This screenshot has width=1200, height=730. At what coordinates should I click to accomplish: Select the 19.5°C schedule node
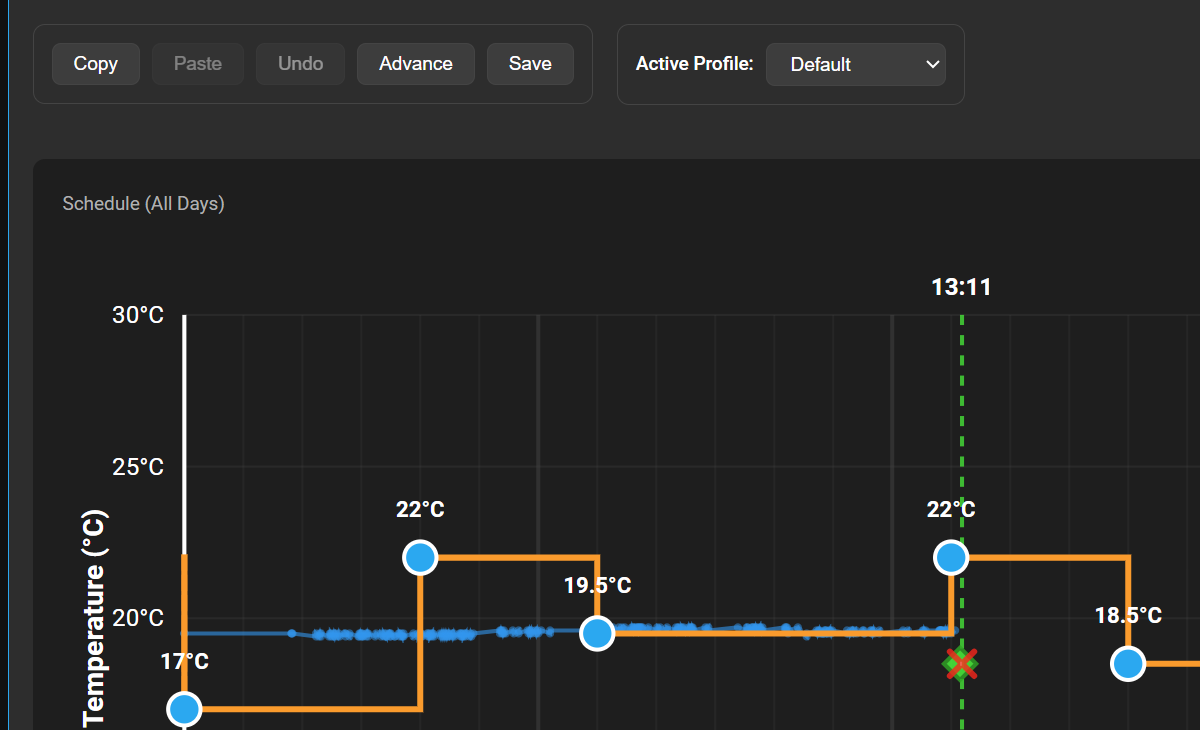[597, 633]
